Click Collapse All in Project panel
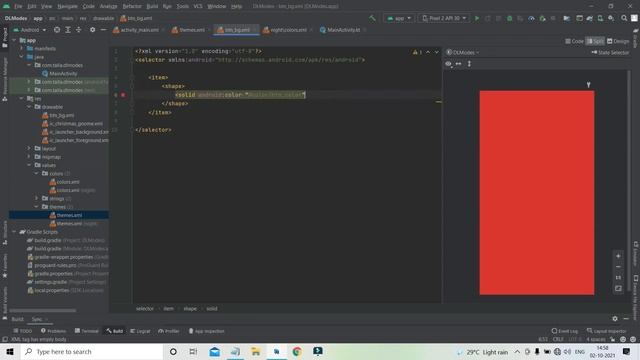This screenshot has height=360, width=640. coord(78,30)
